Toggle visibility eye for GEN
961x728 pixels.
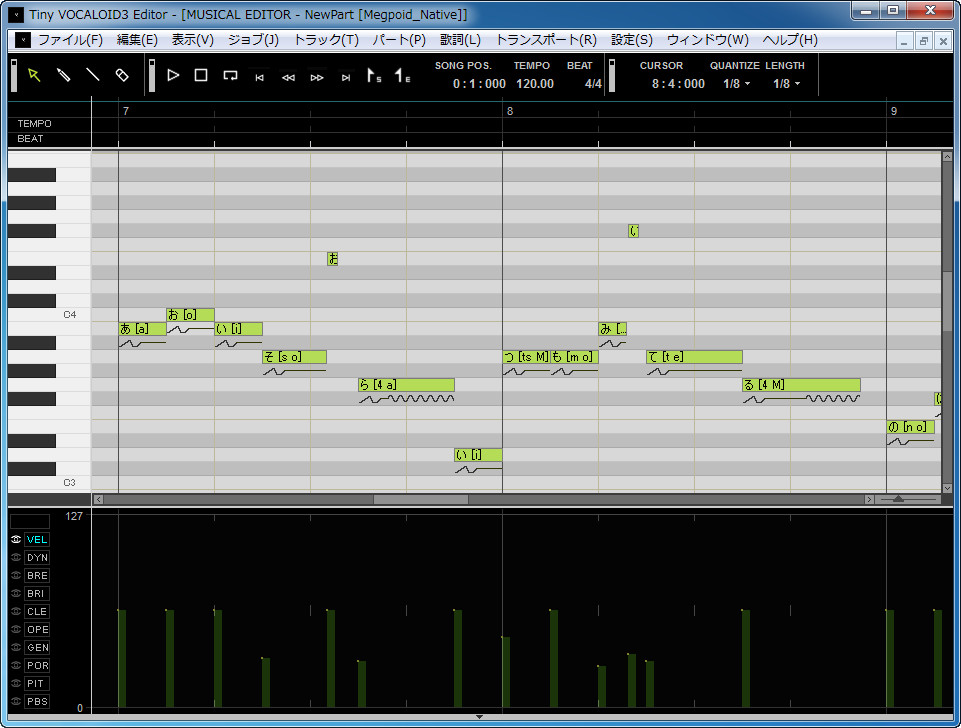[16, 647]
